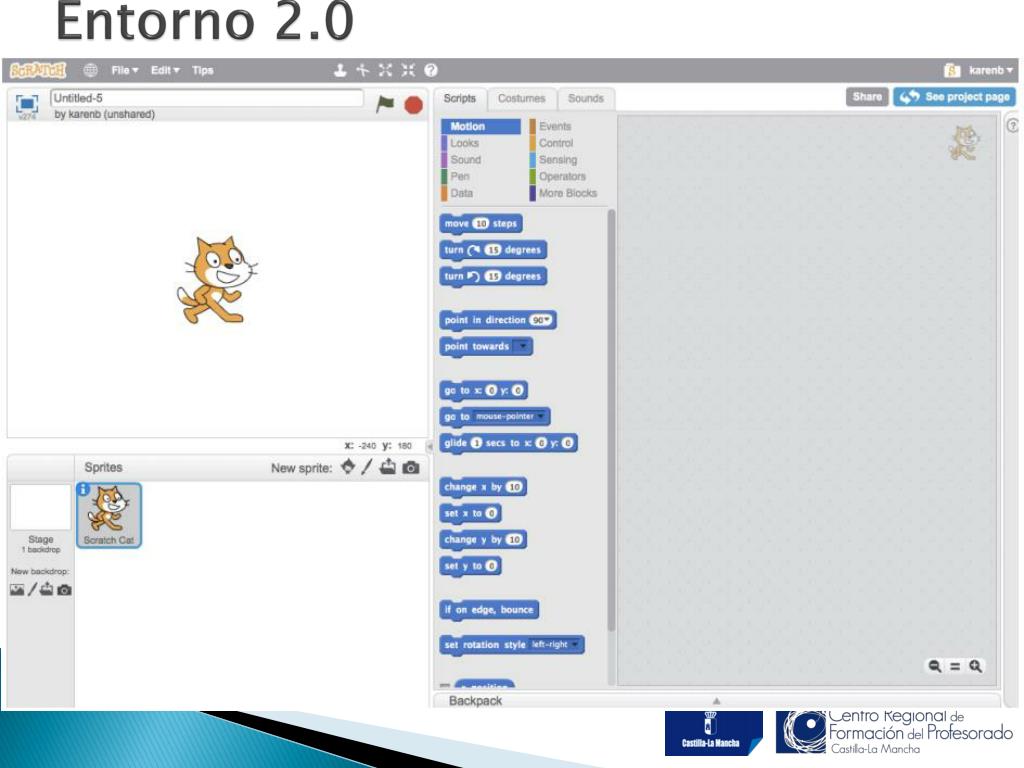
Task: Select the Motion block category
Action: [x=481, y=126]
